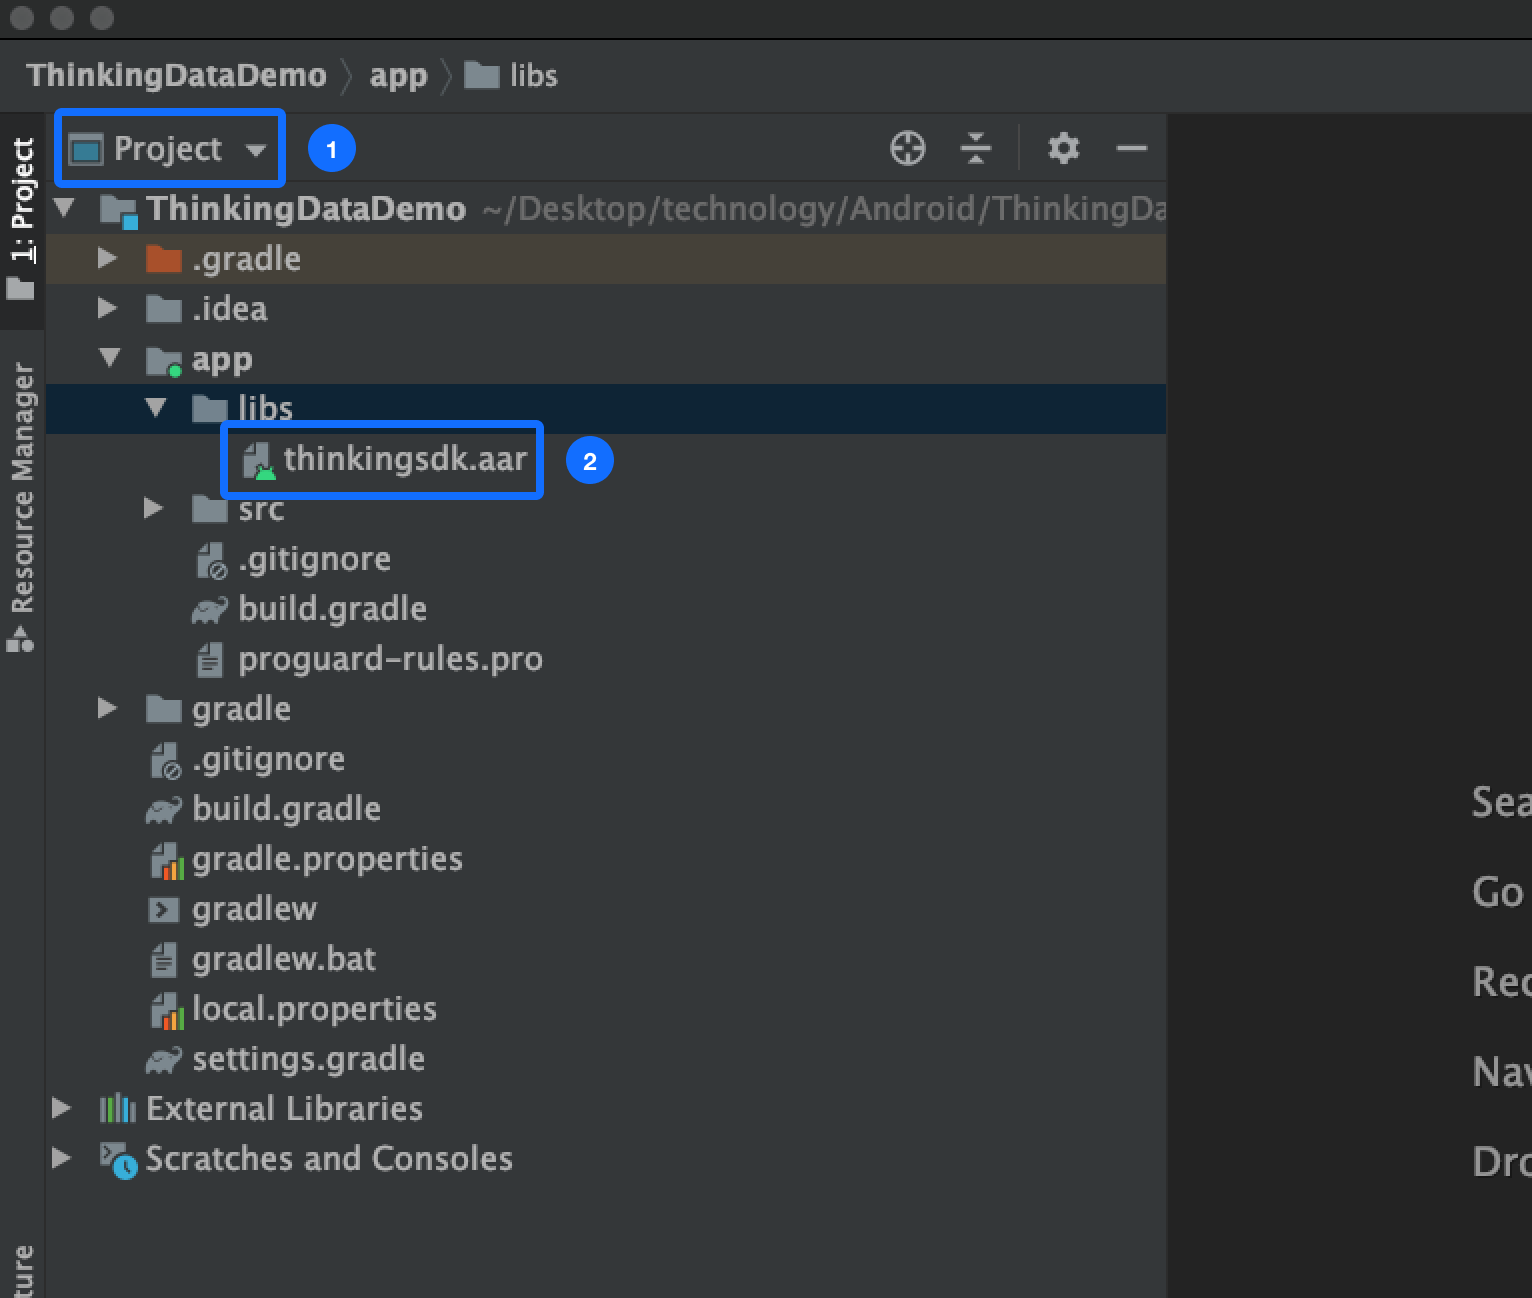The width and height of the screenshot is (1532, 1298).
Task: Select the local.properties file
Action: click(314, 1009)
